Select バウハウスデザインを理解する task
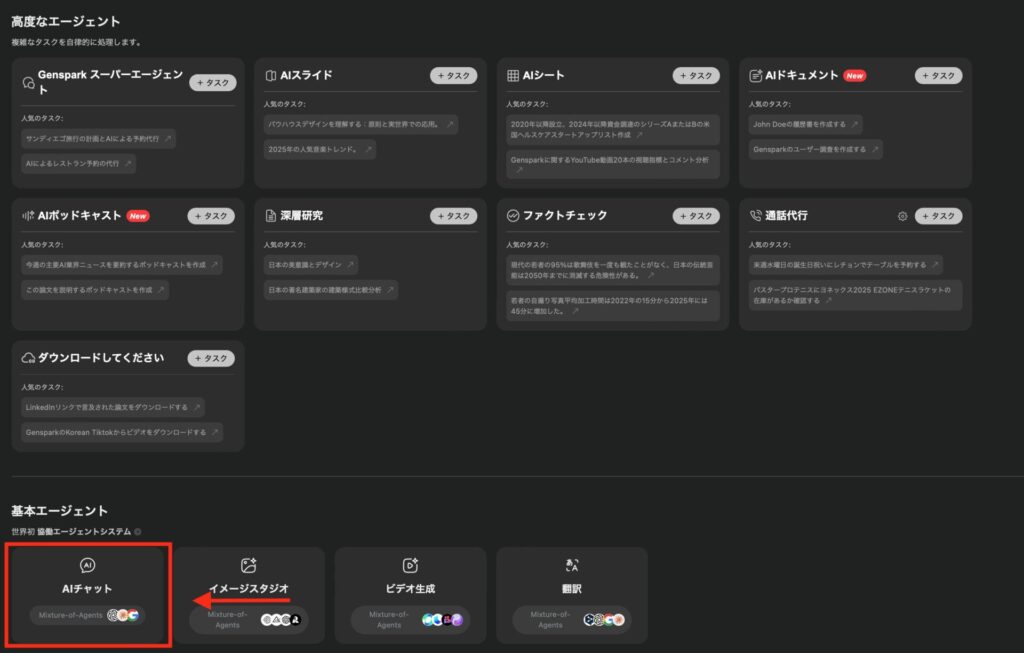 point(360,124)
